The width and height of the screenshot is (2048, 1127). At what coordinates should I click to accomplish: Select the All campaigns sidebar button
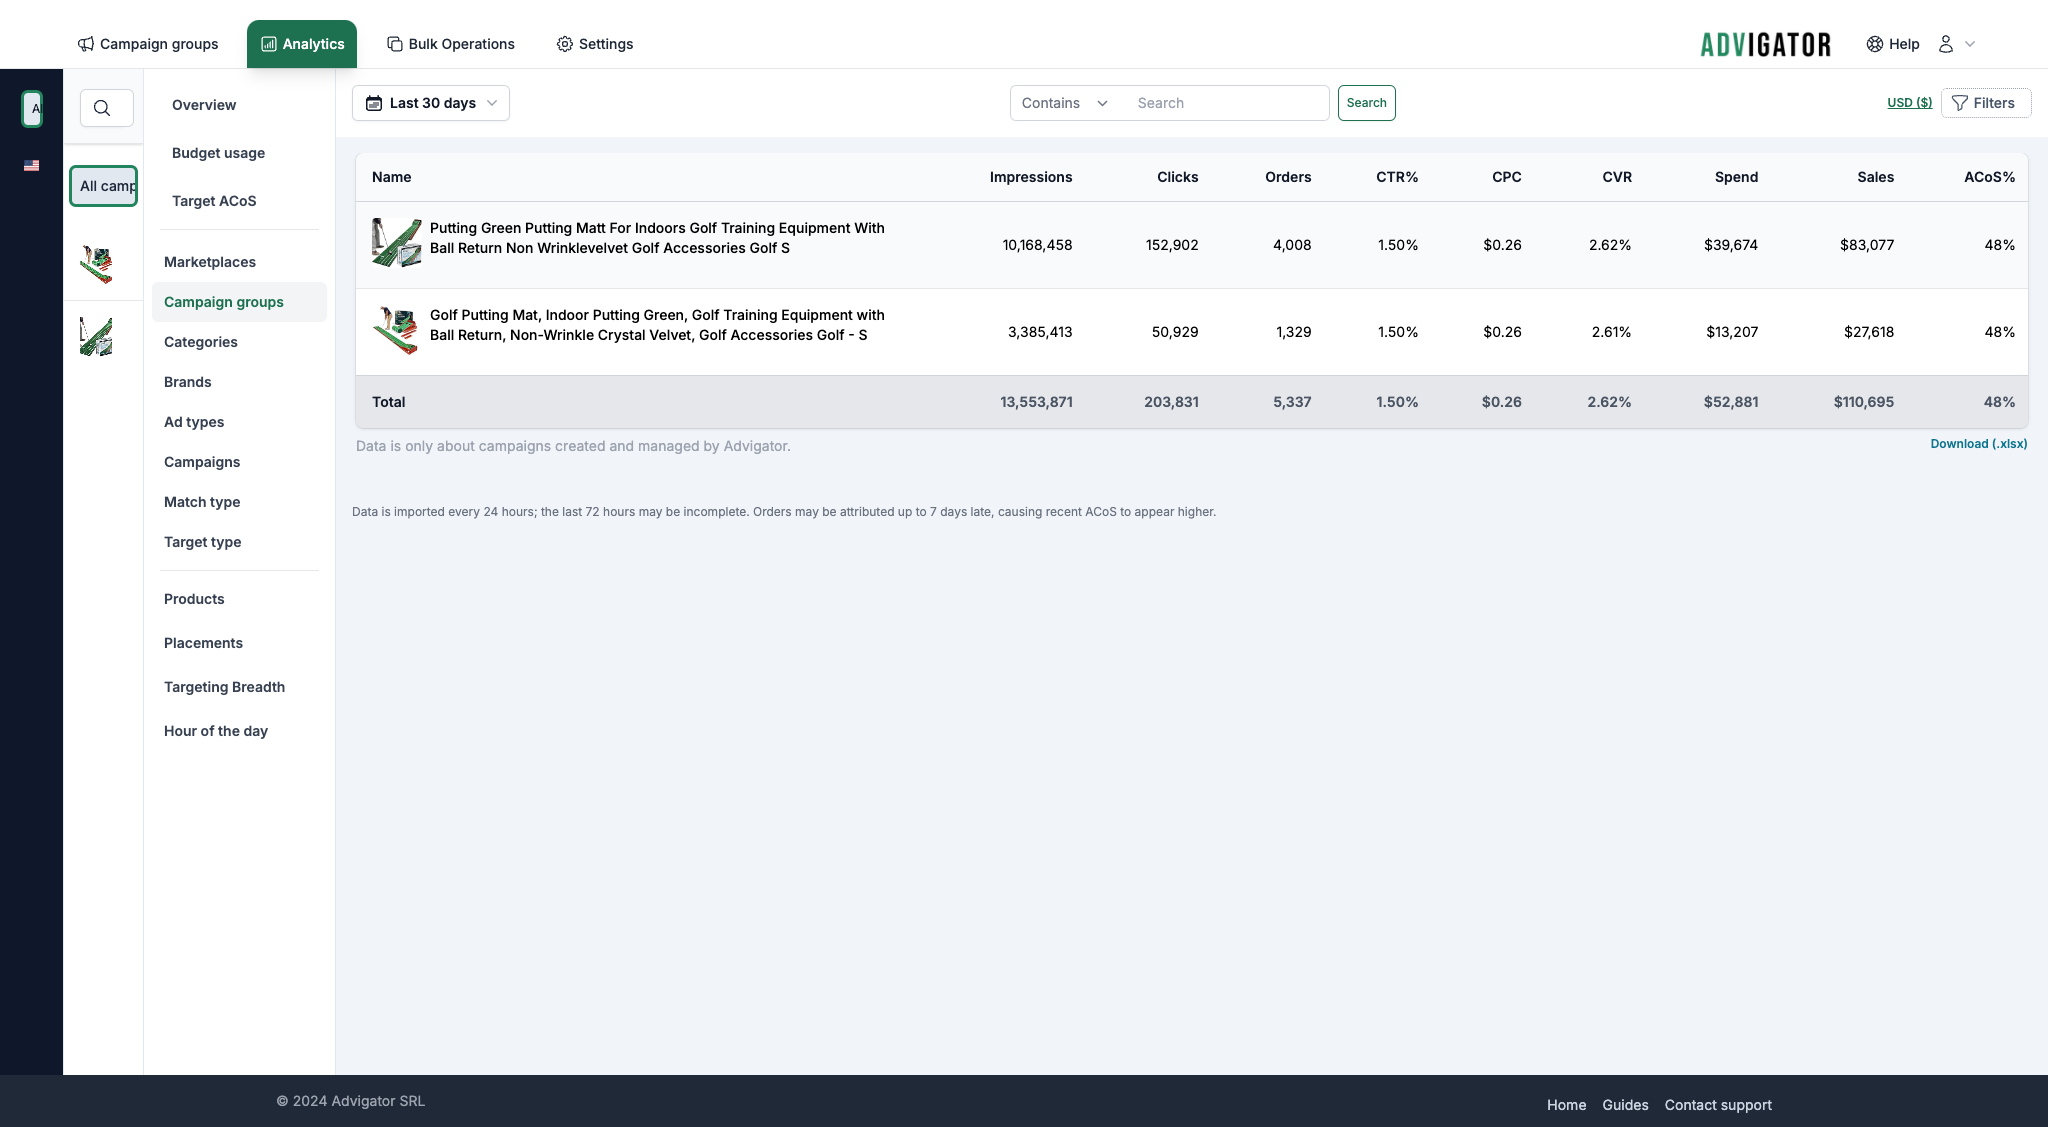click(104, 186)
